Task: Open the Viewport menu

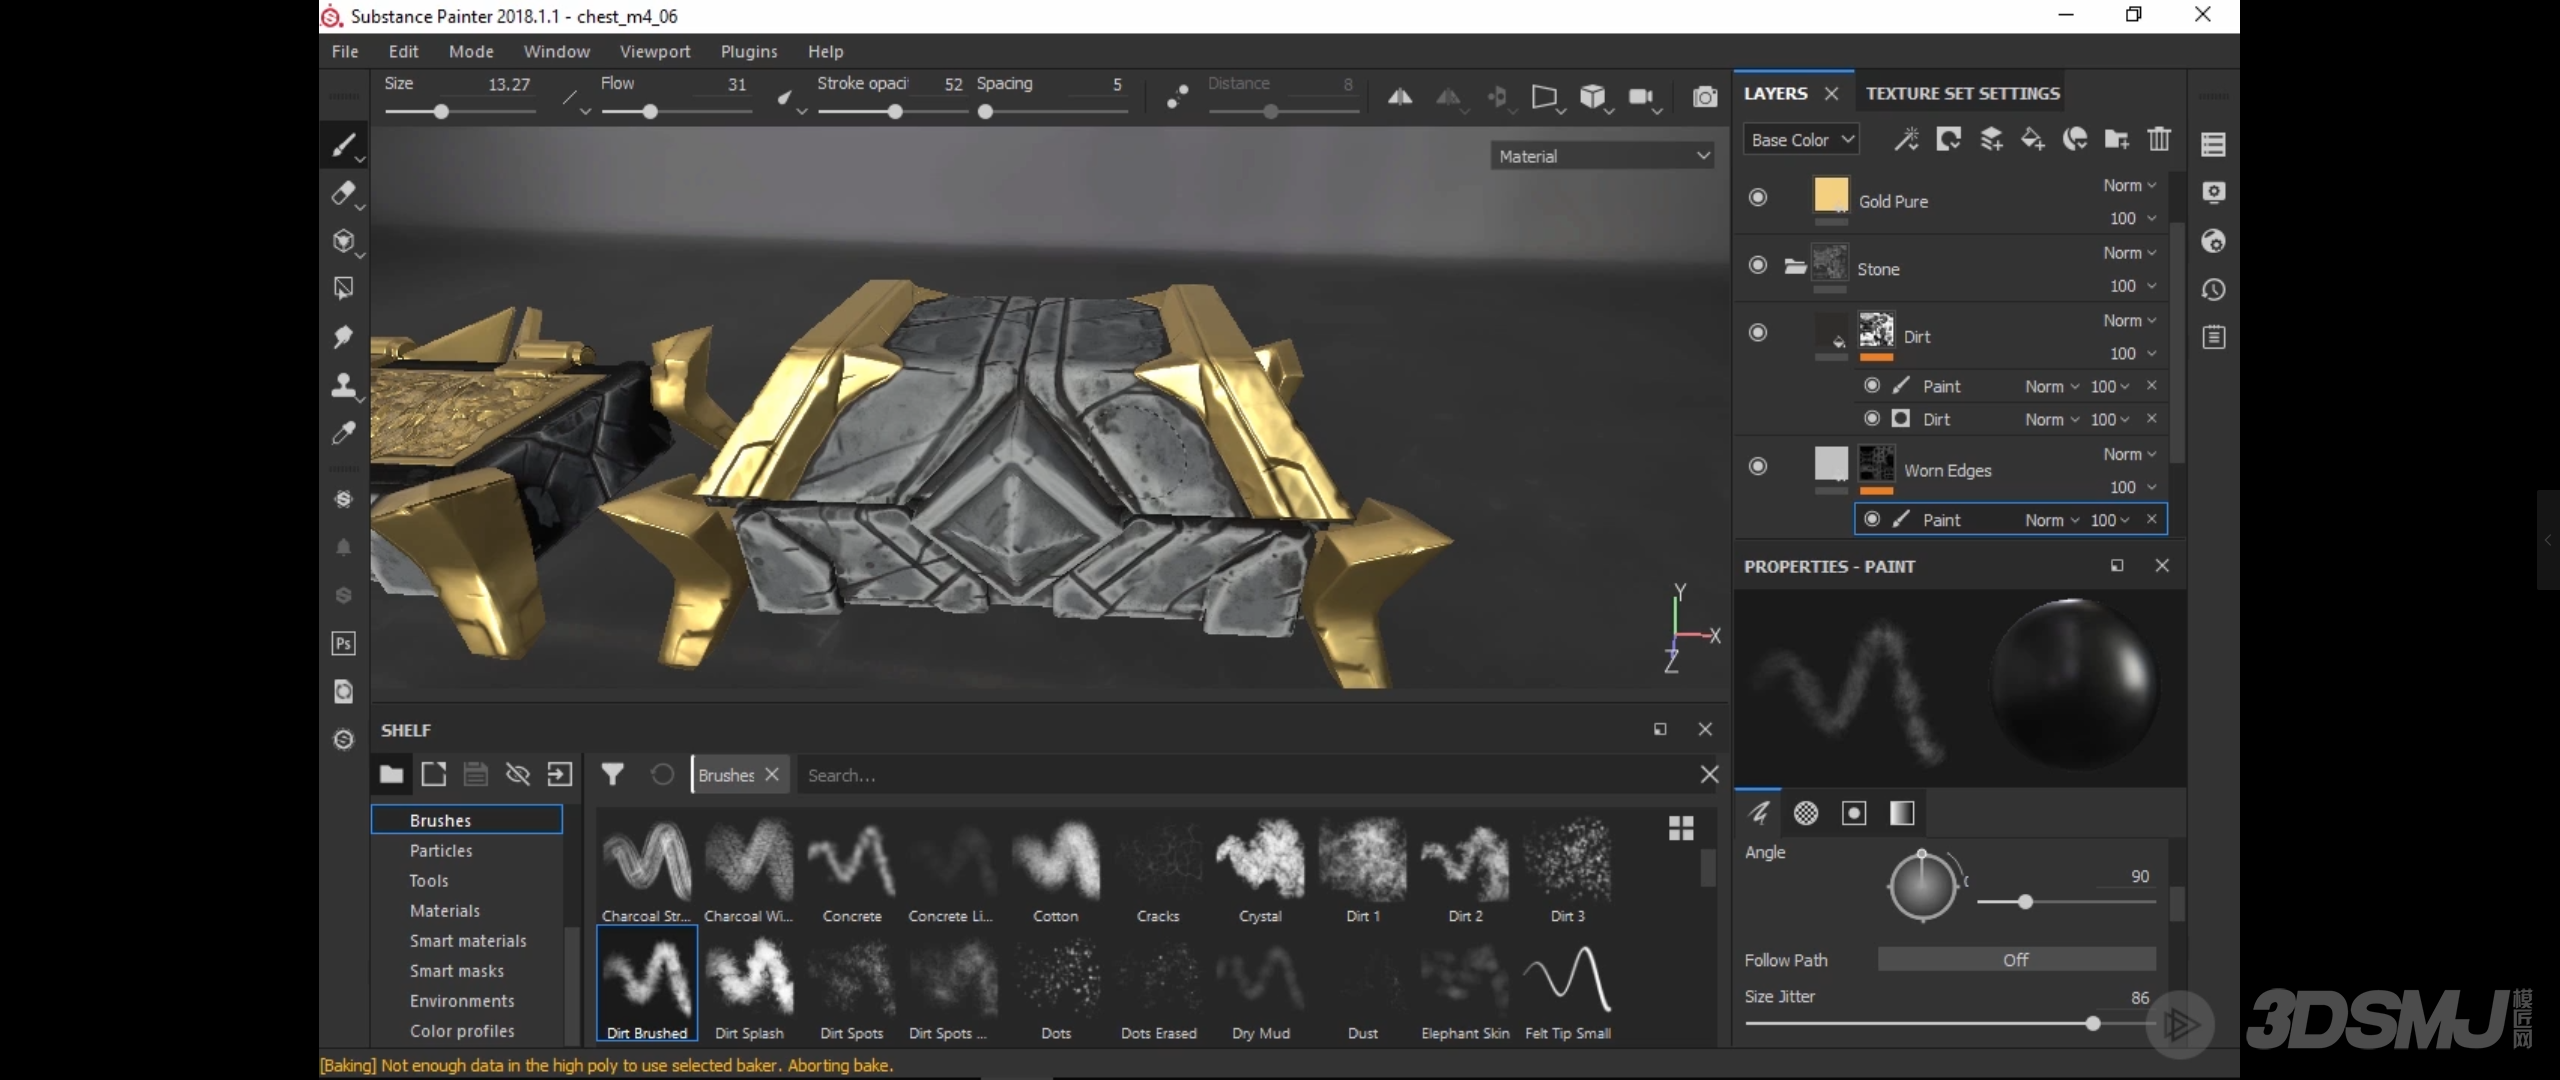Action: click(655, 51)
